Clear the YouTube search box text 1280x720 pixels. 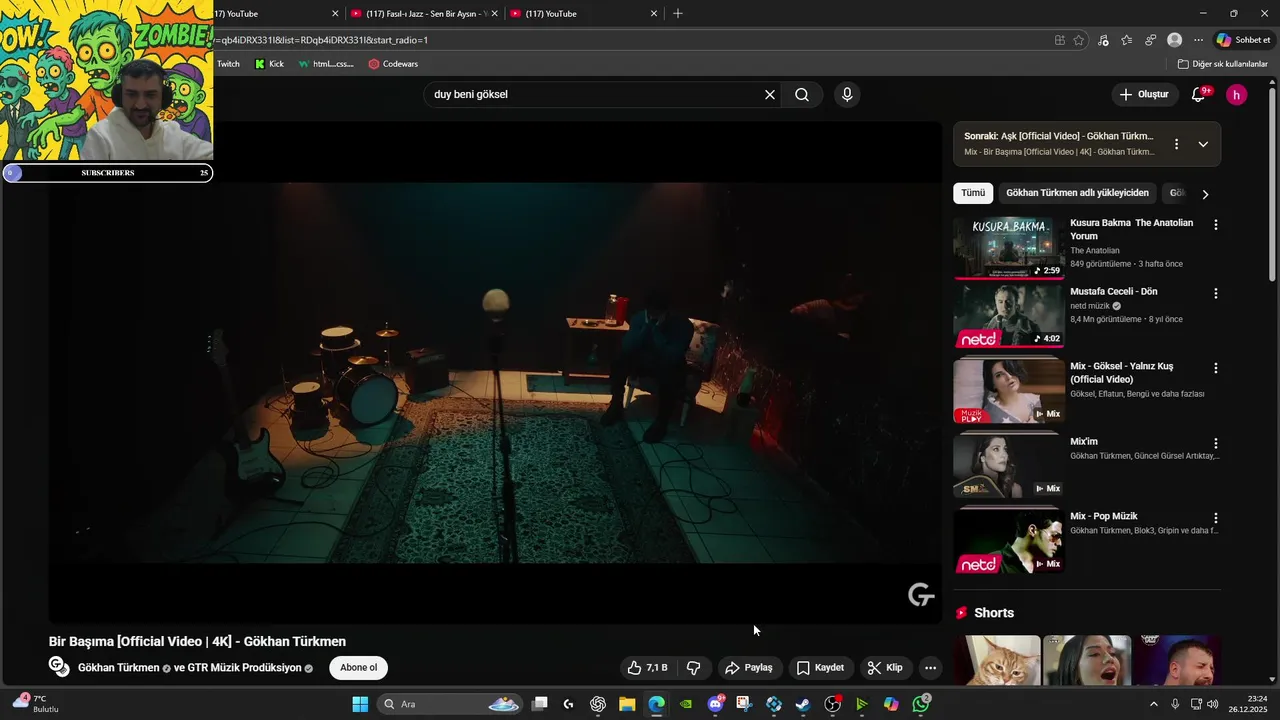pos(770,95)
